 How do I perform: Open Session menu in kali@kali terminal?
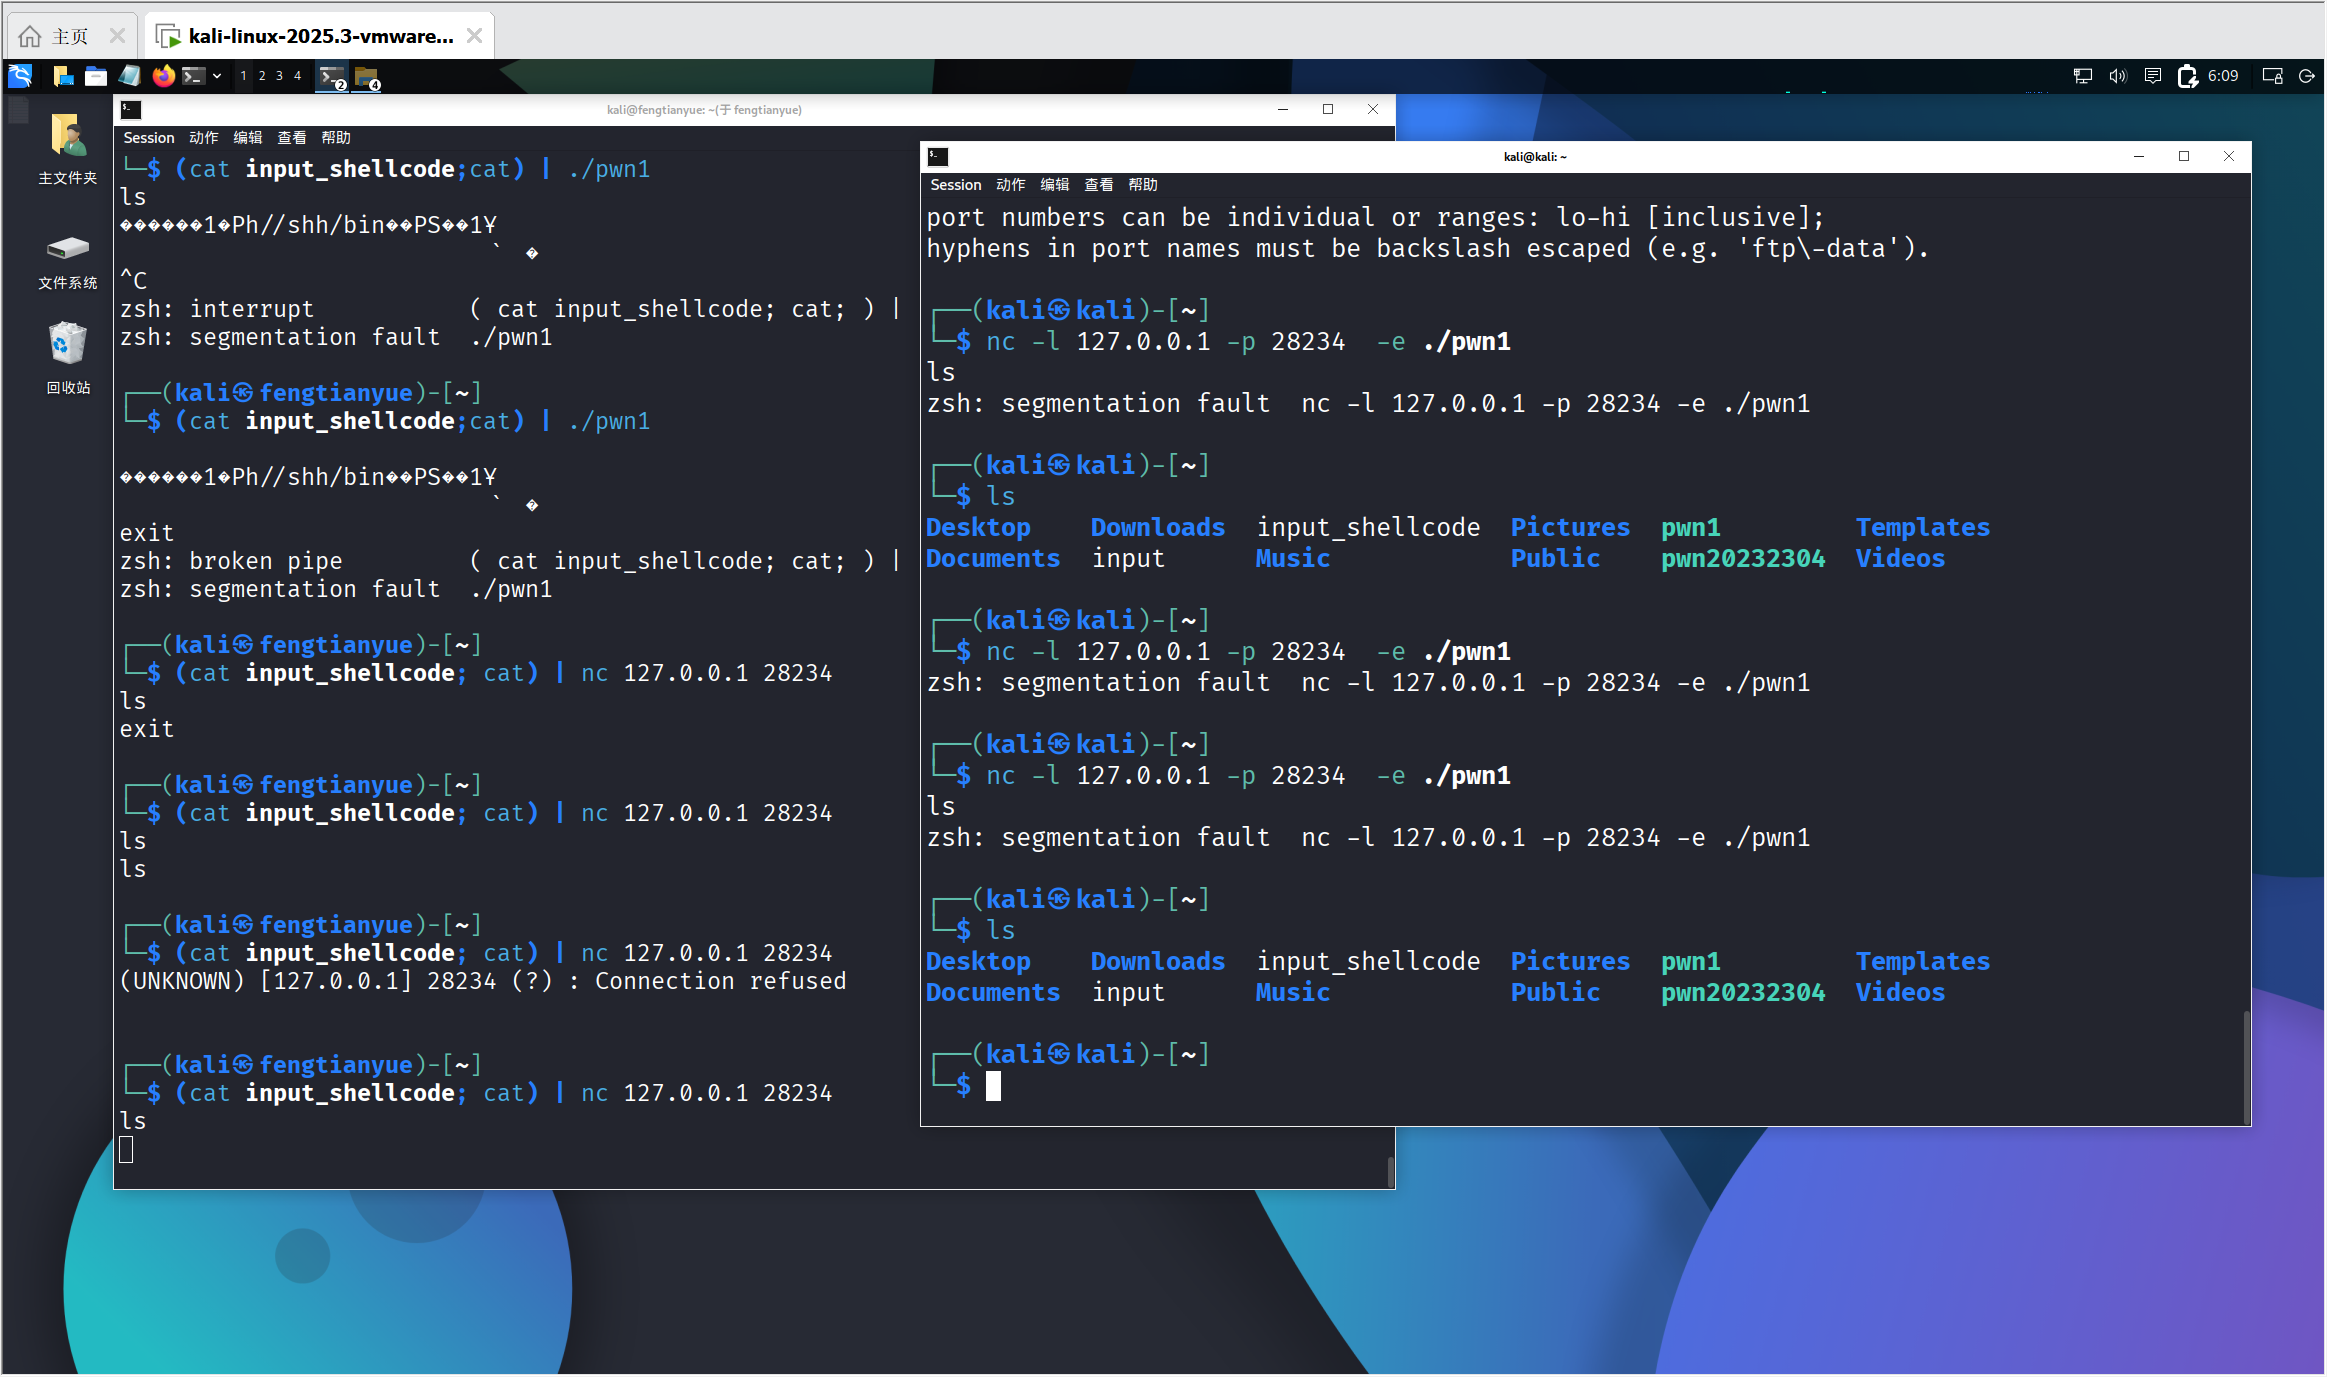(x=955, y=185)
